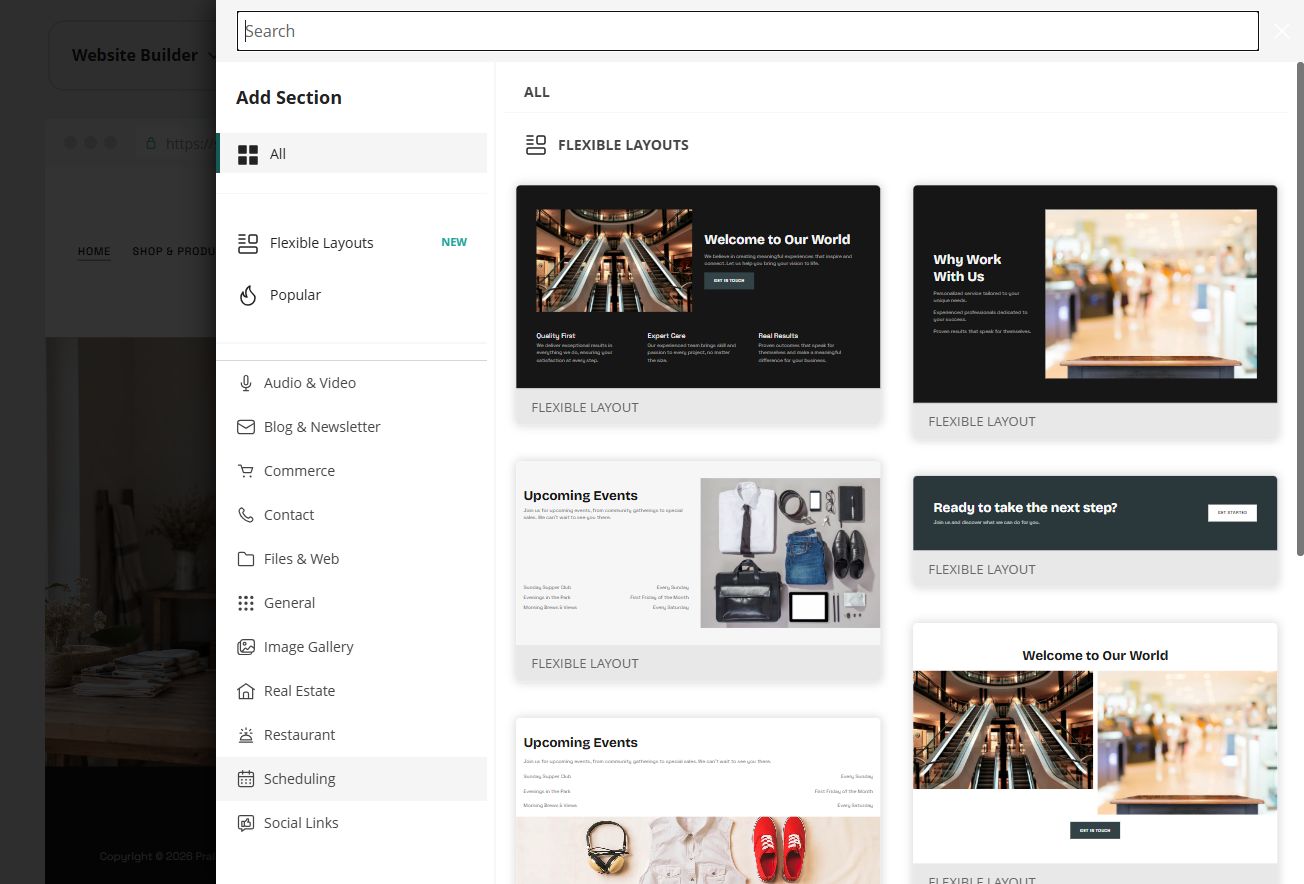Viewport: 1304px width, 884px height.
Task: Open Files & Web folder icon
Action: tap(246, 559)
